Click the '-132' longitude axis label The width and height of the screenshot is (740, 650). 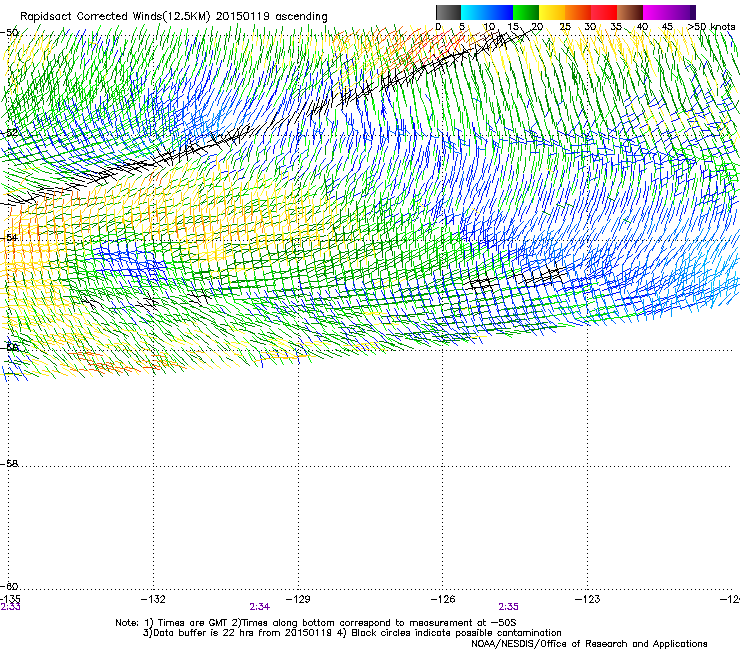(153, 599)
